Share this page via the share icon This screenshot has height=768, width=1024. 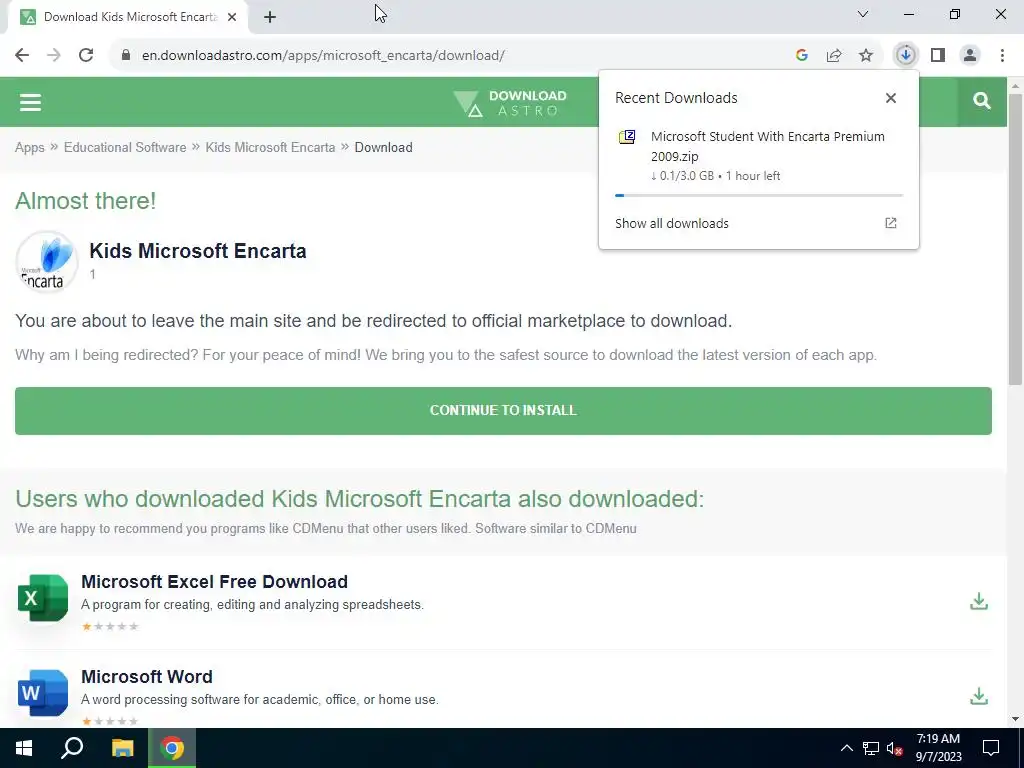click(x=834, y=56)
